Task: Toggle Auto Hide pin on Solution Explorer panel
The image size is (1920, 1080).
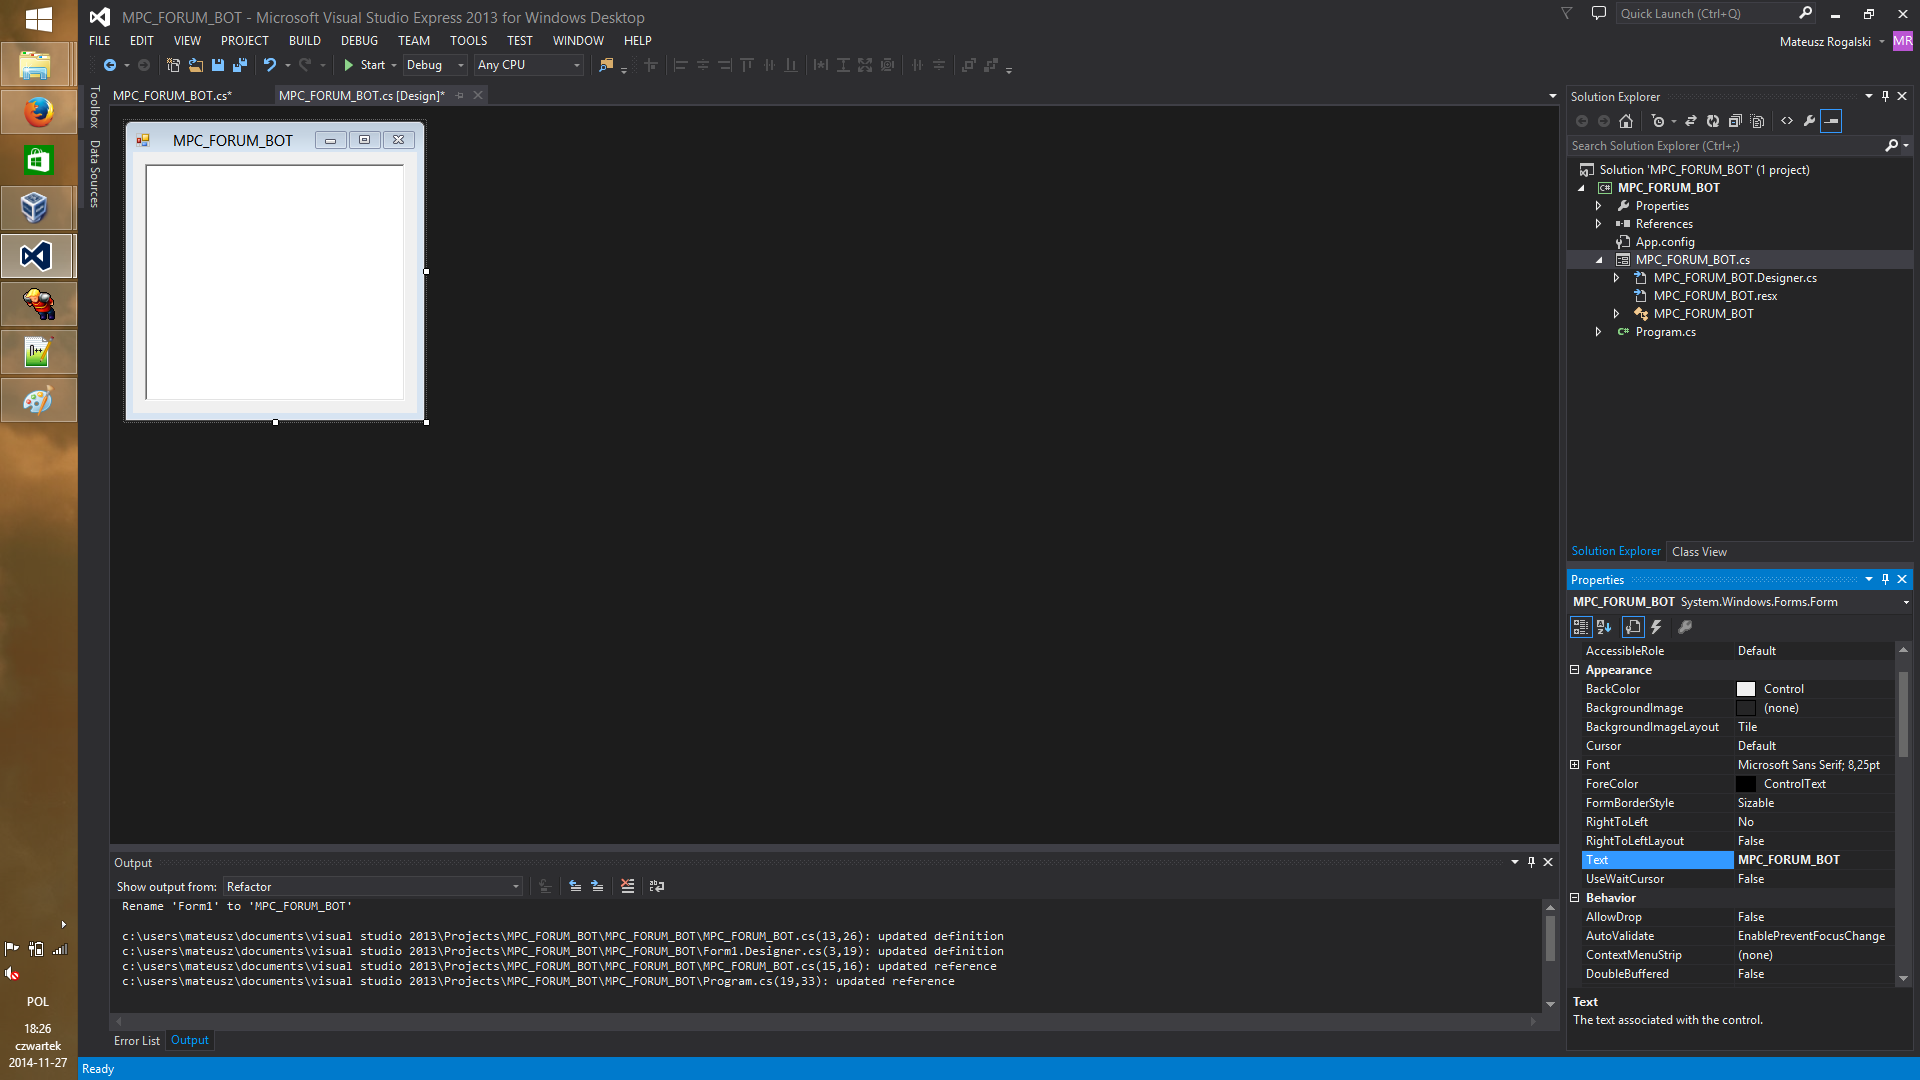Action: pos(1885,96)
